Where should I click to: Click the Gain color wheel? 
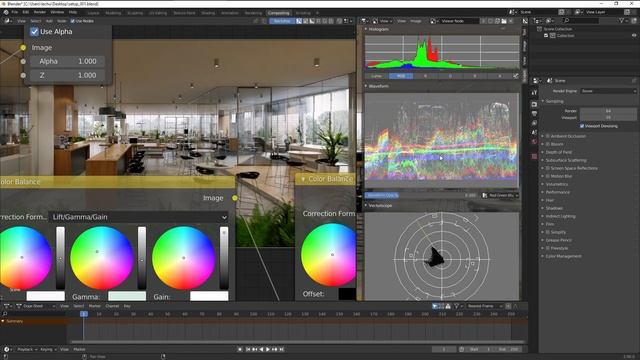tap(183, 258)
